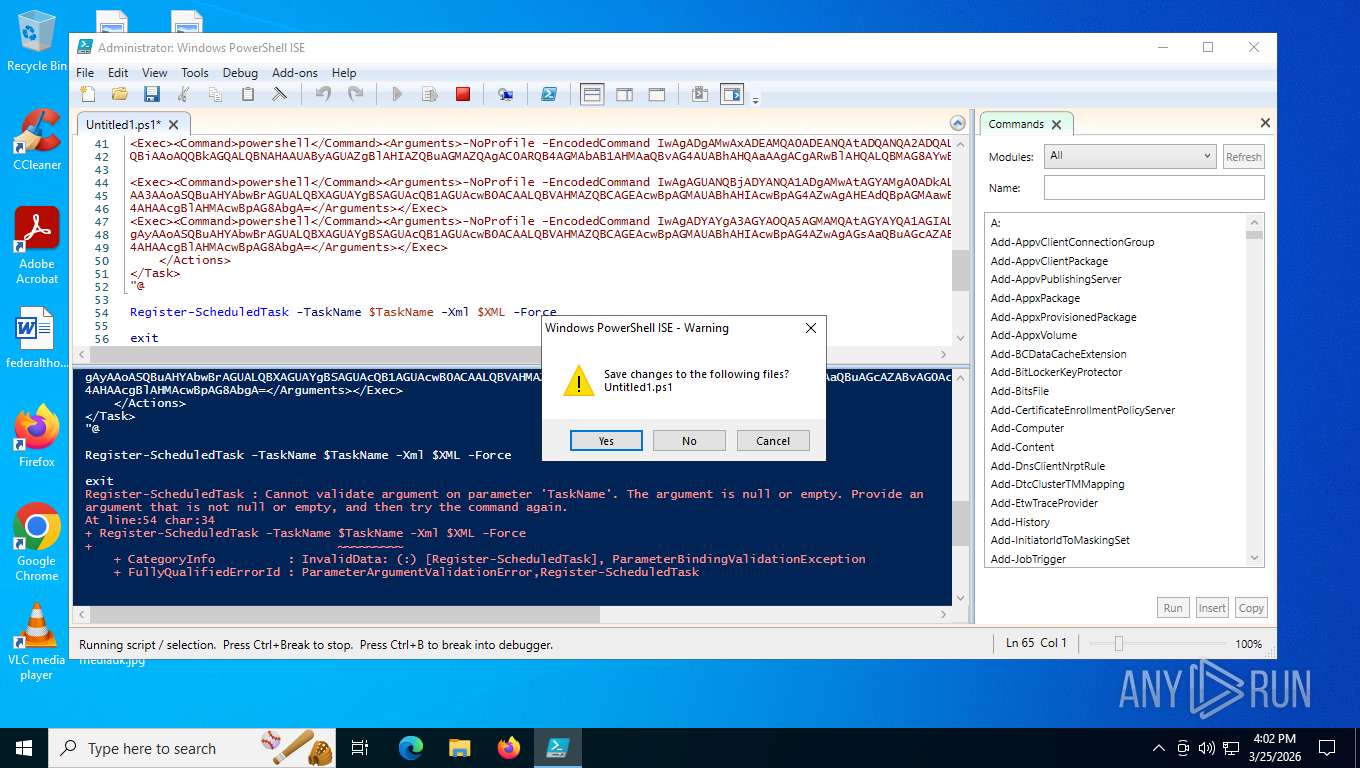Select Add-History in command list
The image size is (1360, 768).
tap(1020, 522)
